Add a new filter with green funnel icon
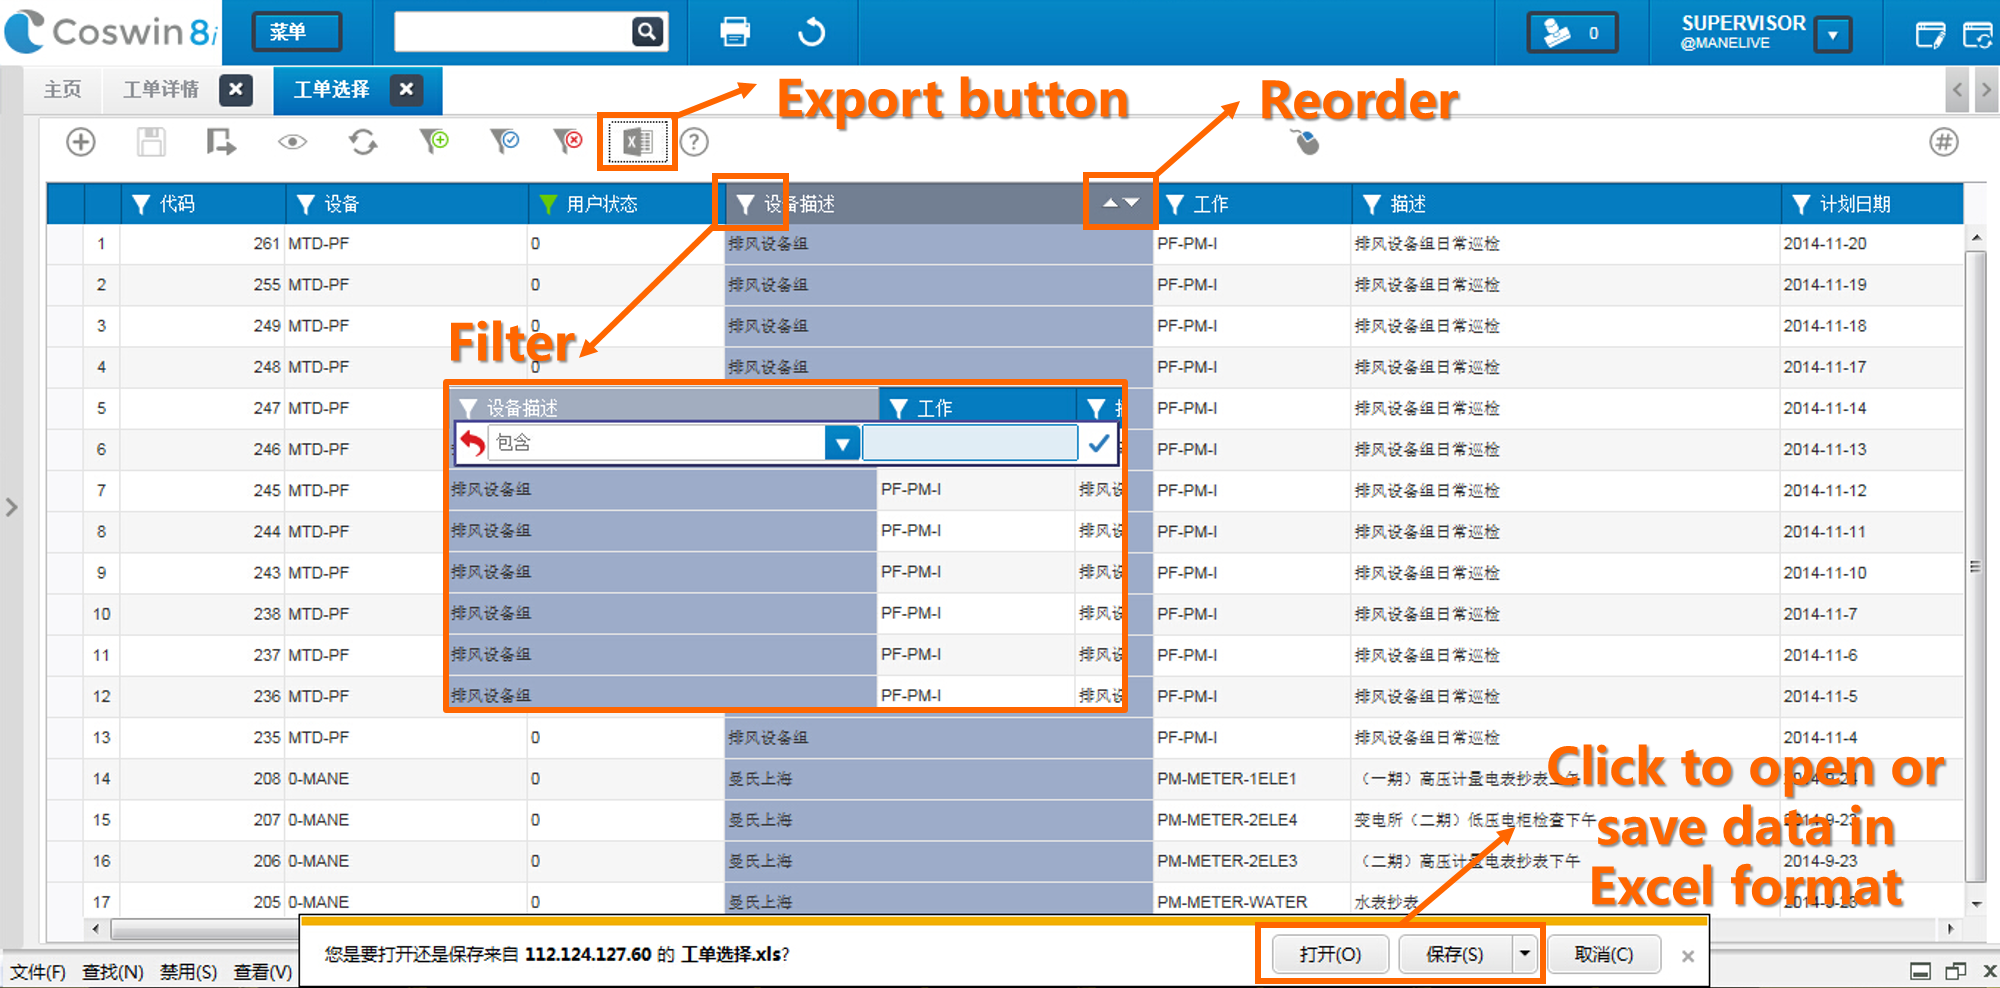Image resolution: width=2000 pixels, height=988 pixels. coord(434,141)
